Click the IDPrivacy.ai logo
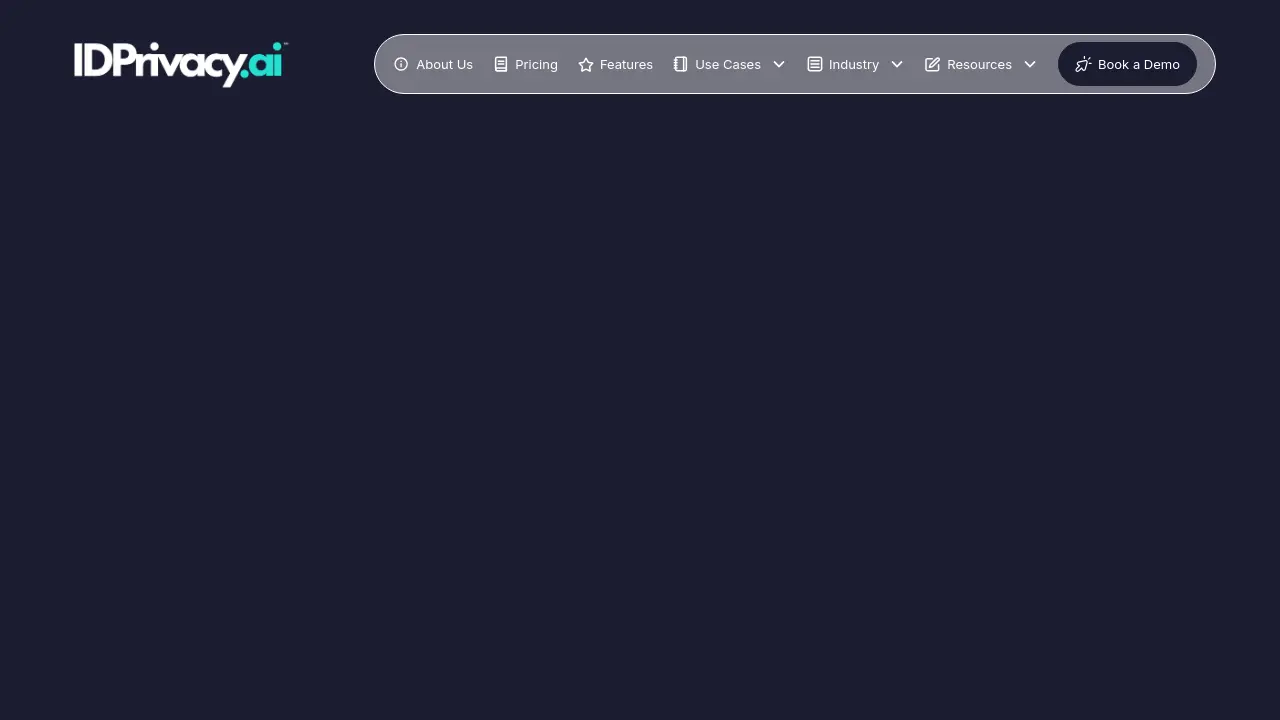The height and width of the screenshot is (720, 1280). click(181, 64)
